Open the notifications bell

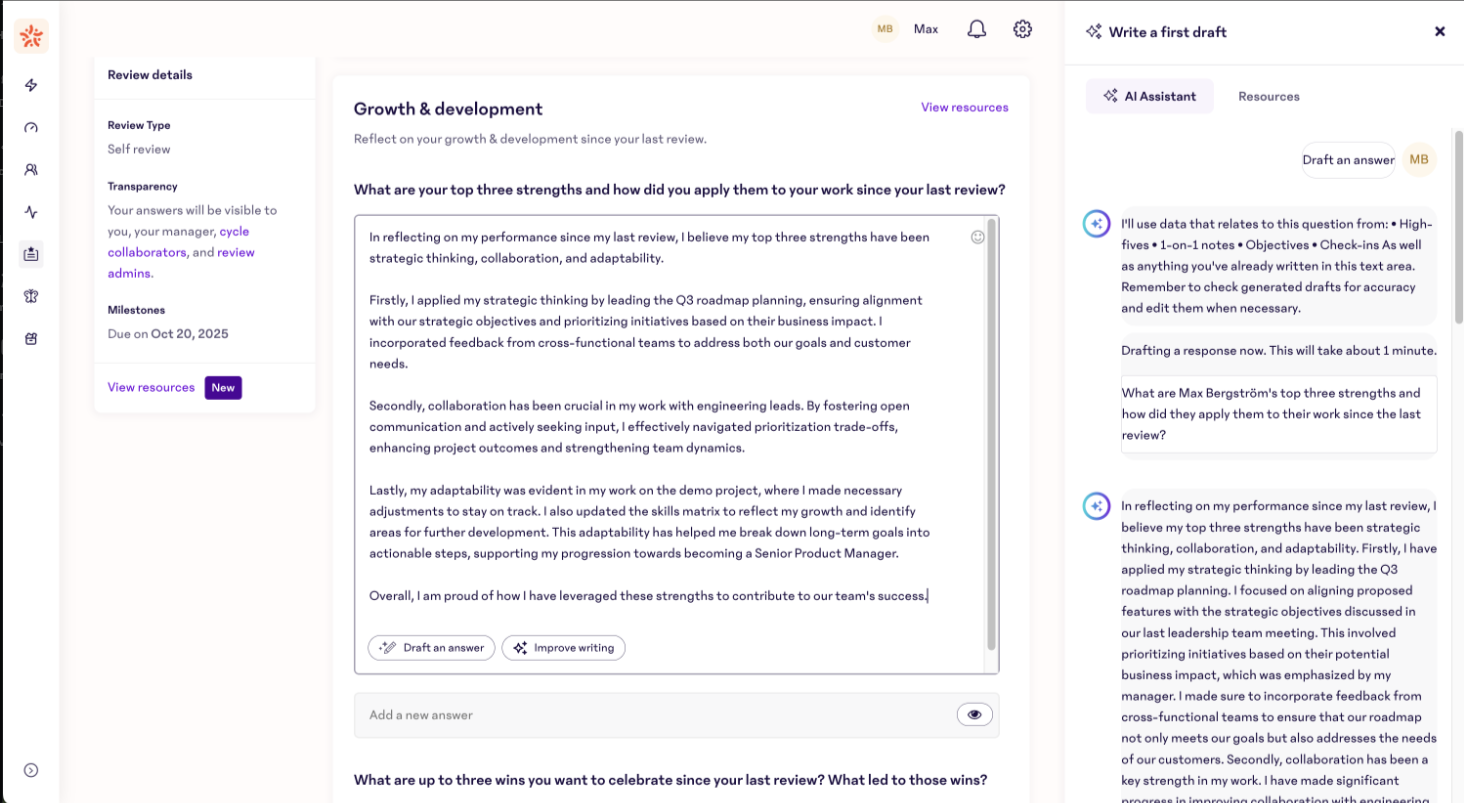pyautogui.click(x=976, y=29)
